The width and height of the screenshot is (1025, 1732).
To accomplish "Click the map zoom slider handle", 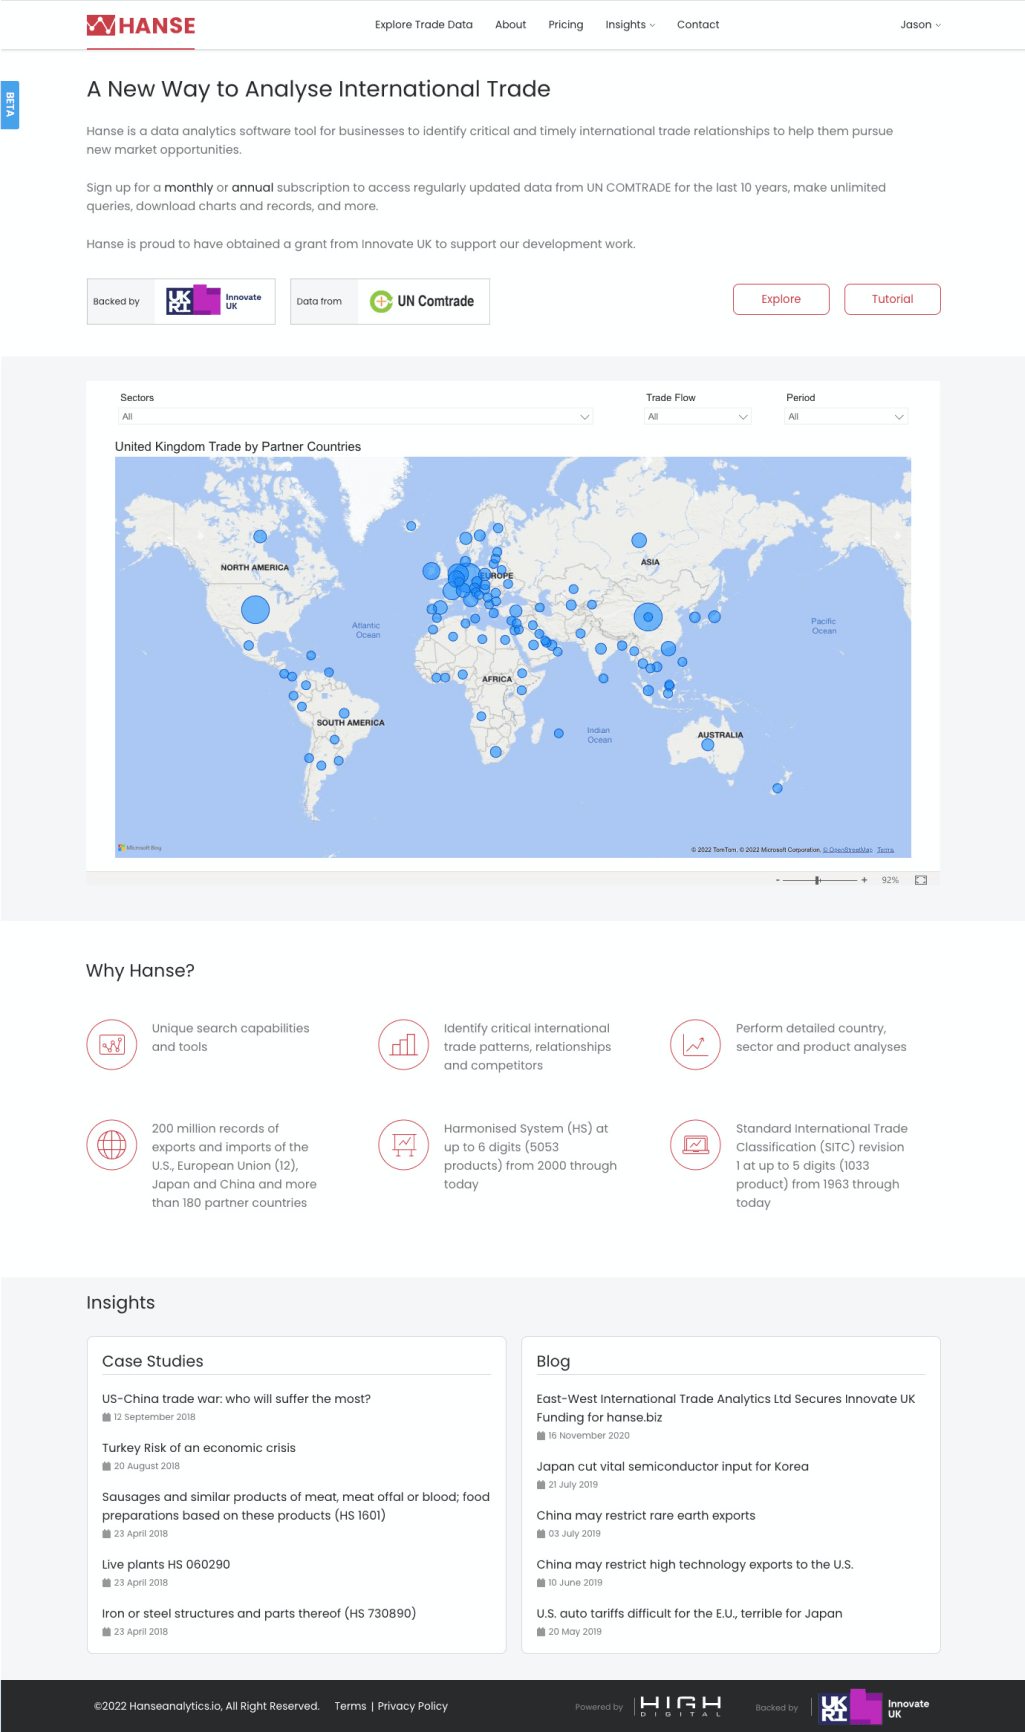I will tap(817, 880).
